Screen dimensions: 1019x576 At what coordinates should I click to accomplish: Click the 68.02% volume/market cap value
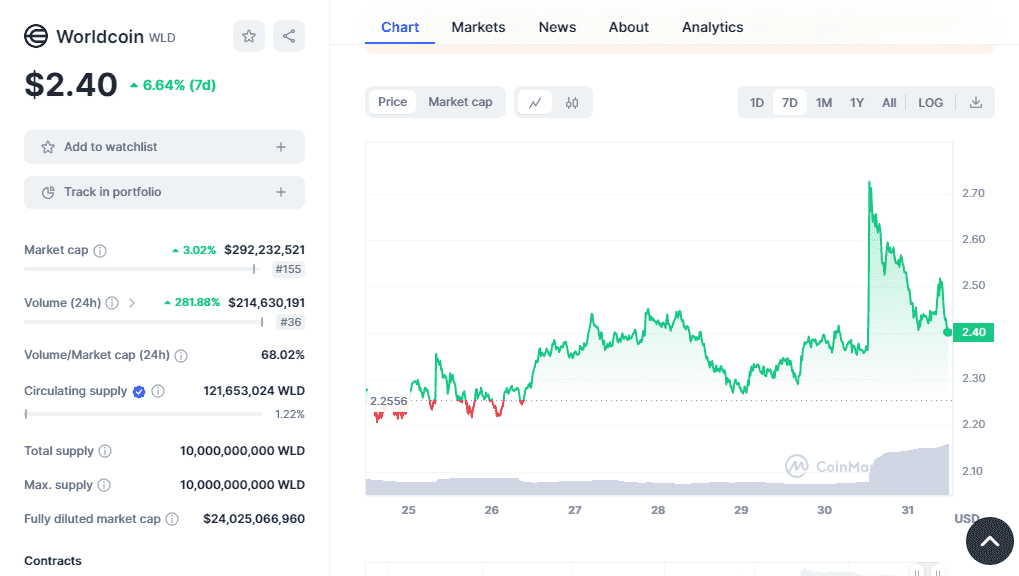tap(283, 355)
